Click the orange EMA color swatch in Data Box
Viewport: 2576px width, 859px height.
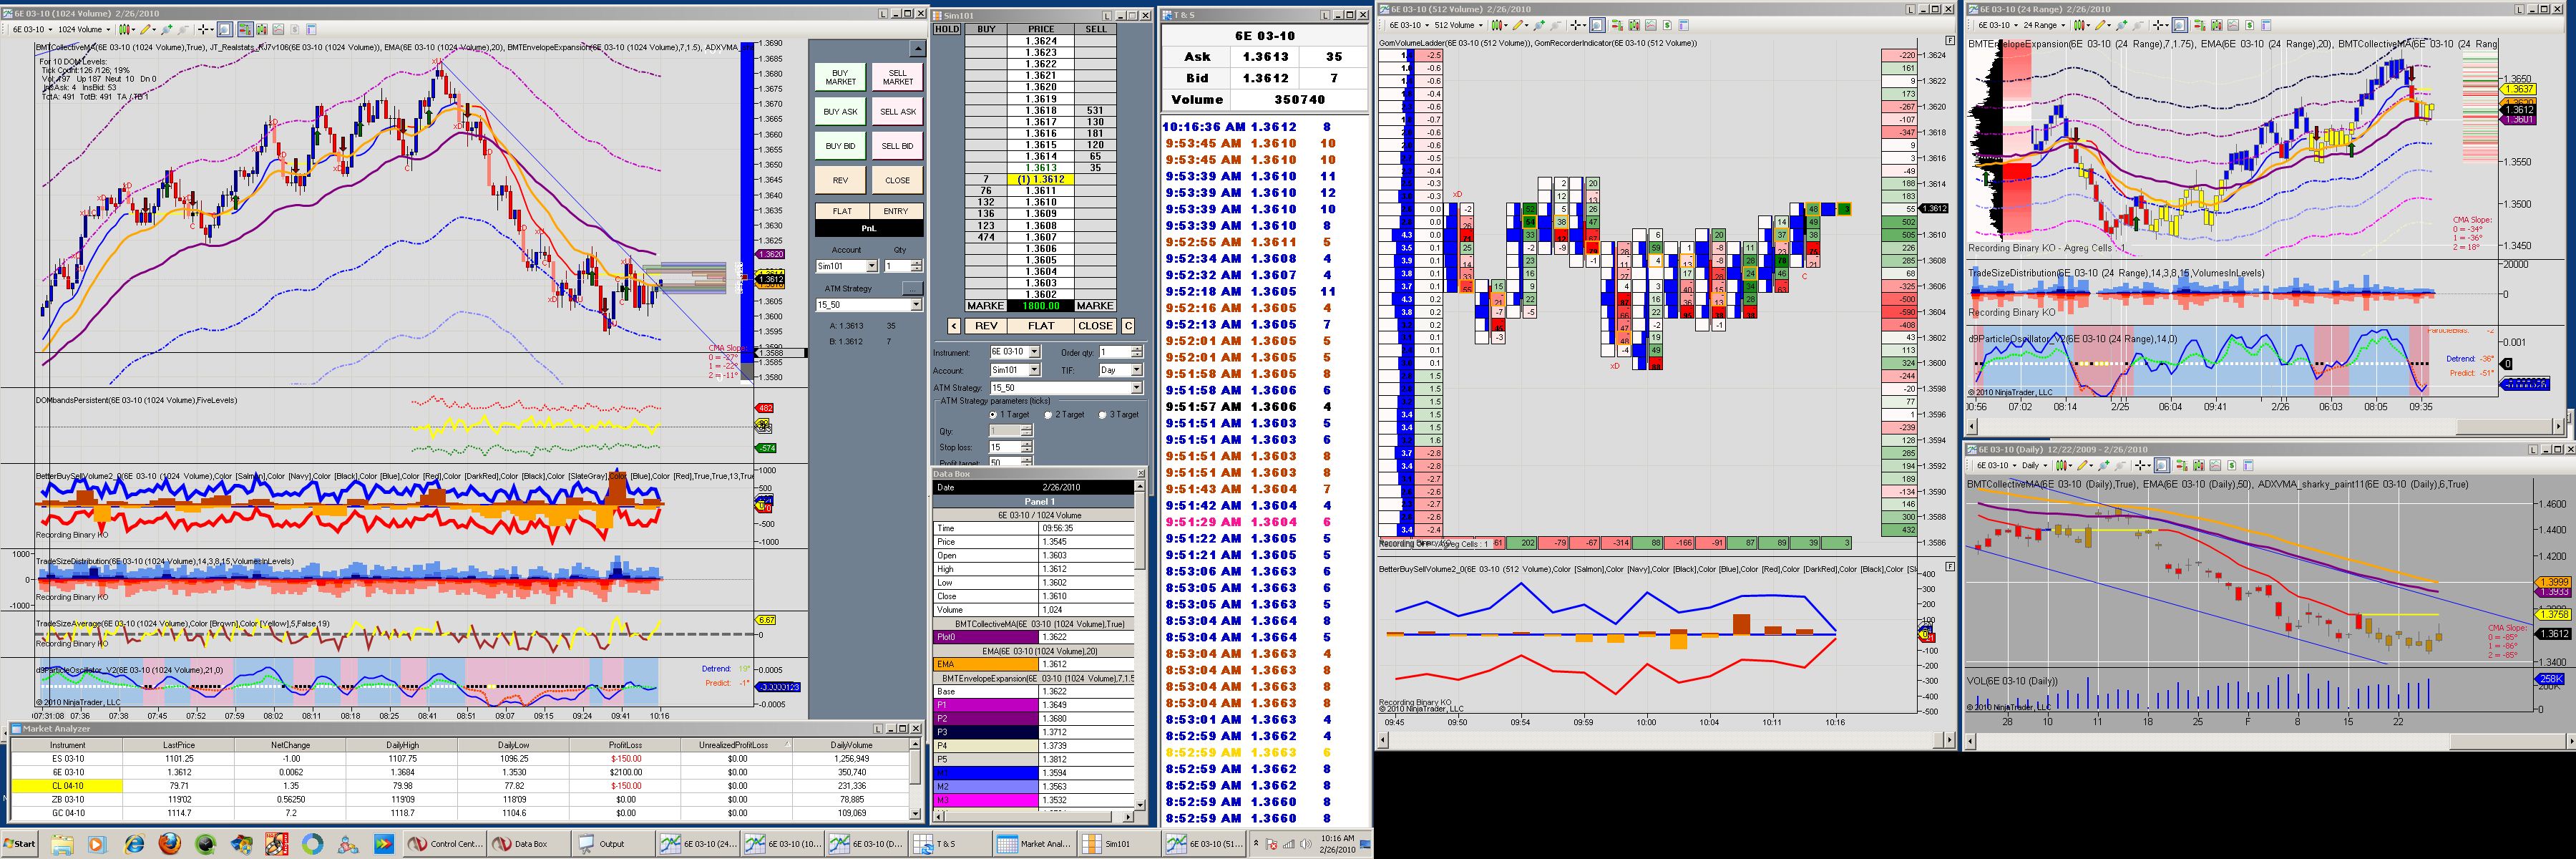986,664
